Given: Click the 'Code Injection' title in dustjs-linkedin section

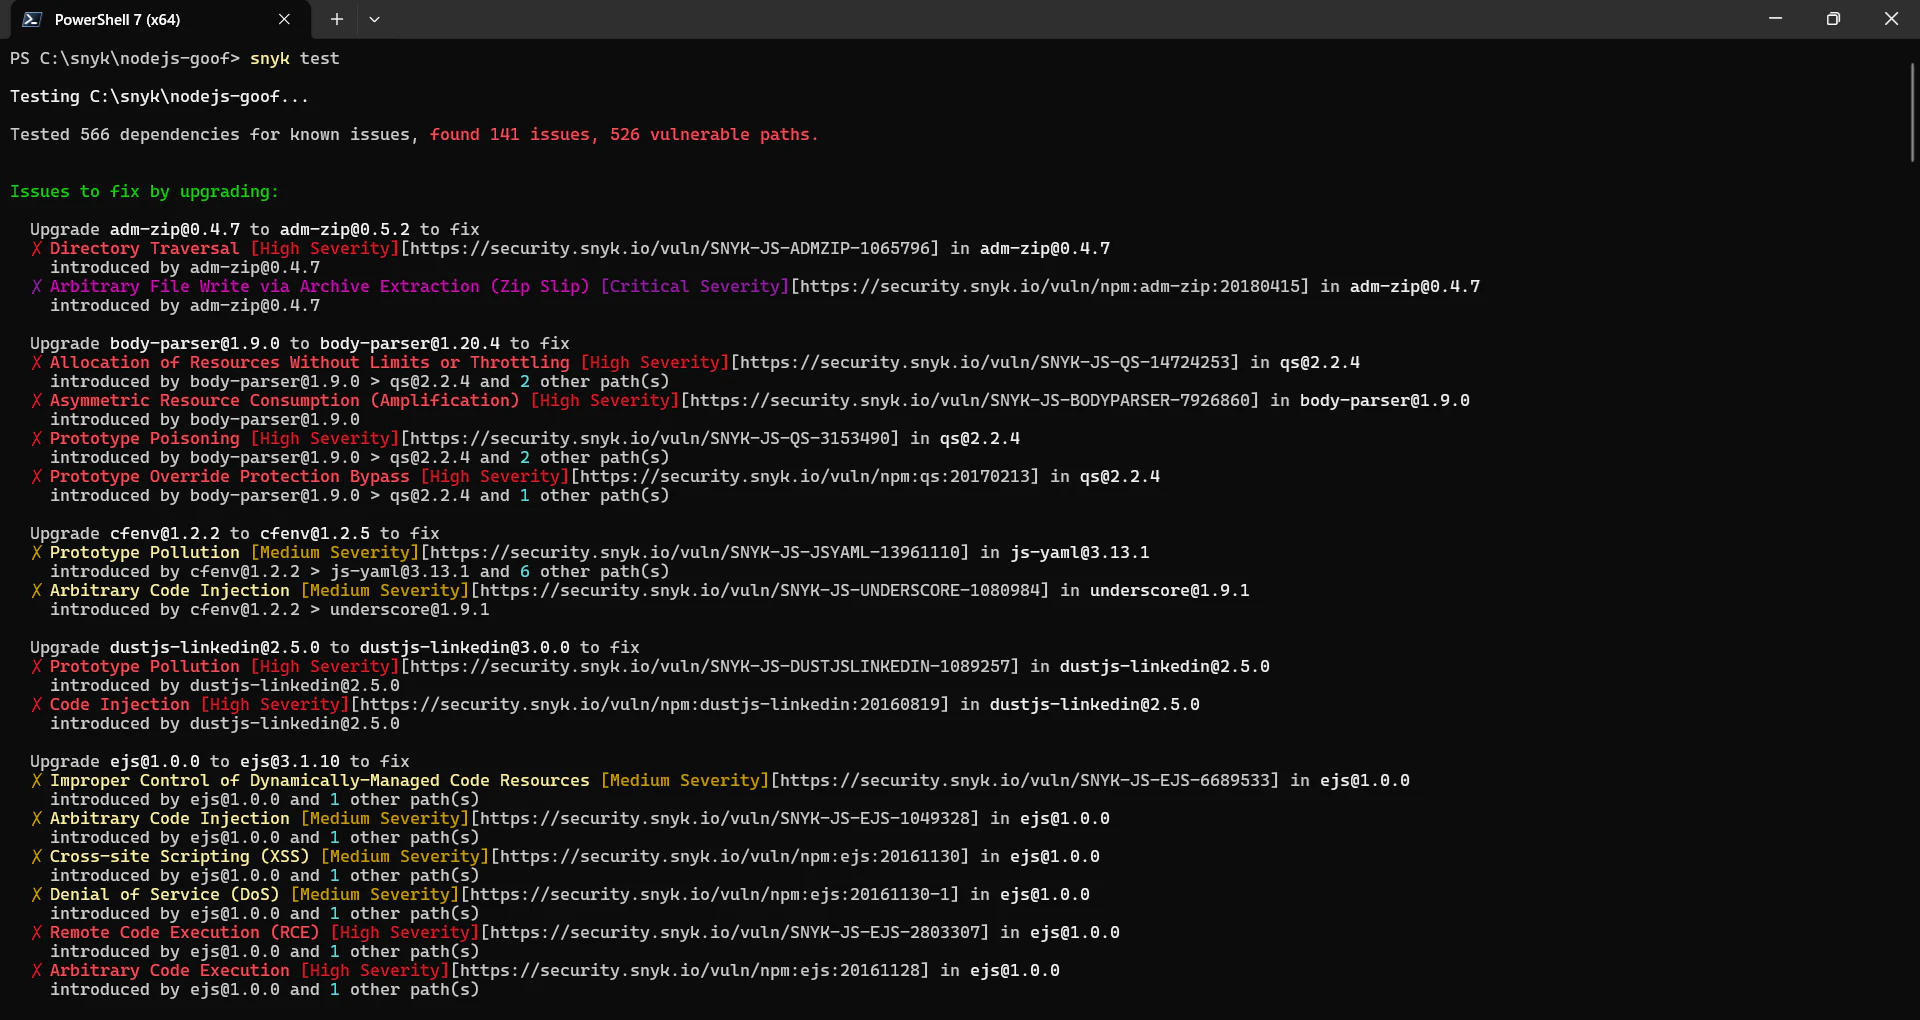Looking at the screenshot, I should pyautogui.click(x=120, y=704).
